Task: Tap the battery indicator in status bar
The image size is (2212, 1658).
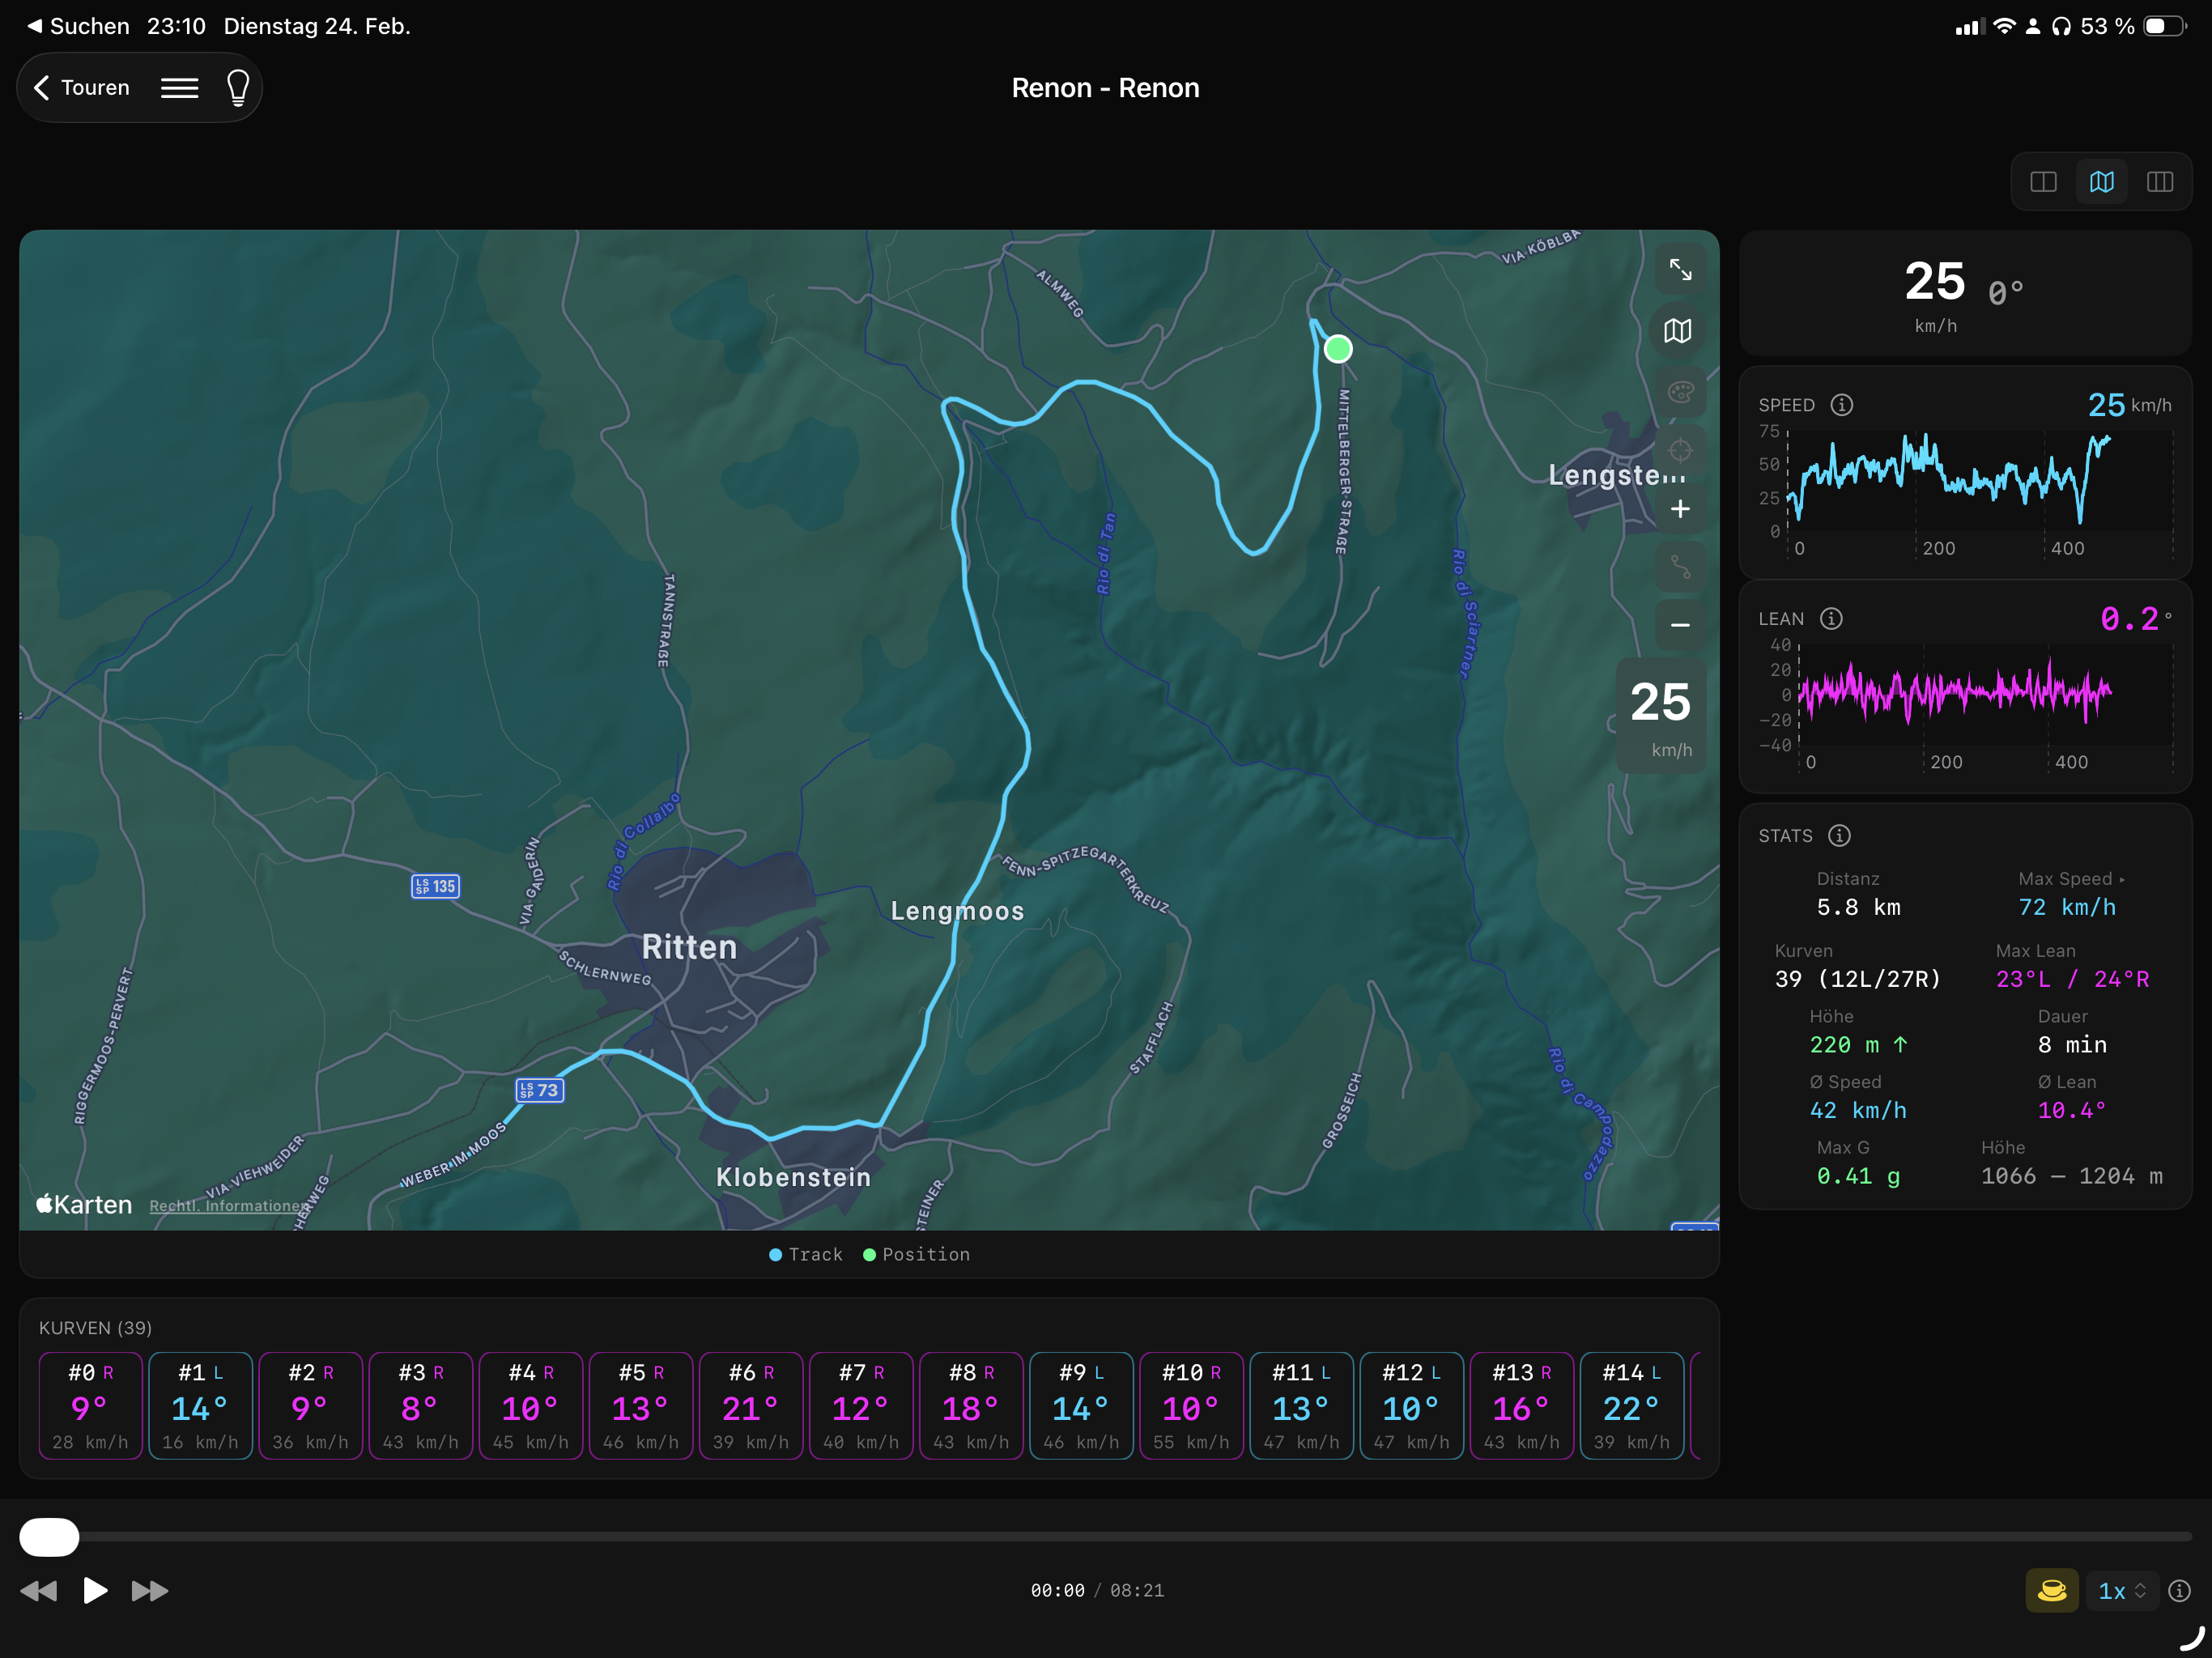Action: (2165, 26)
